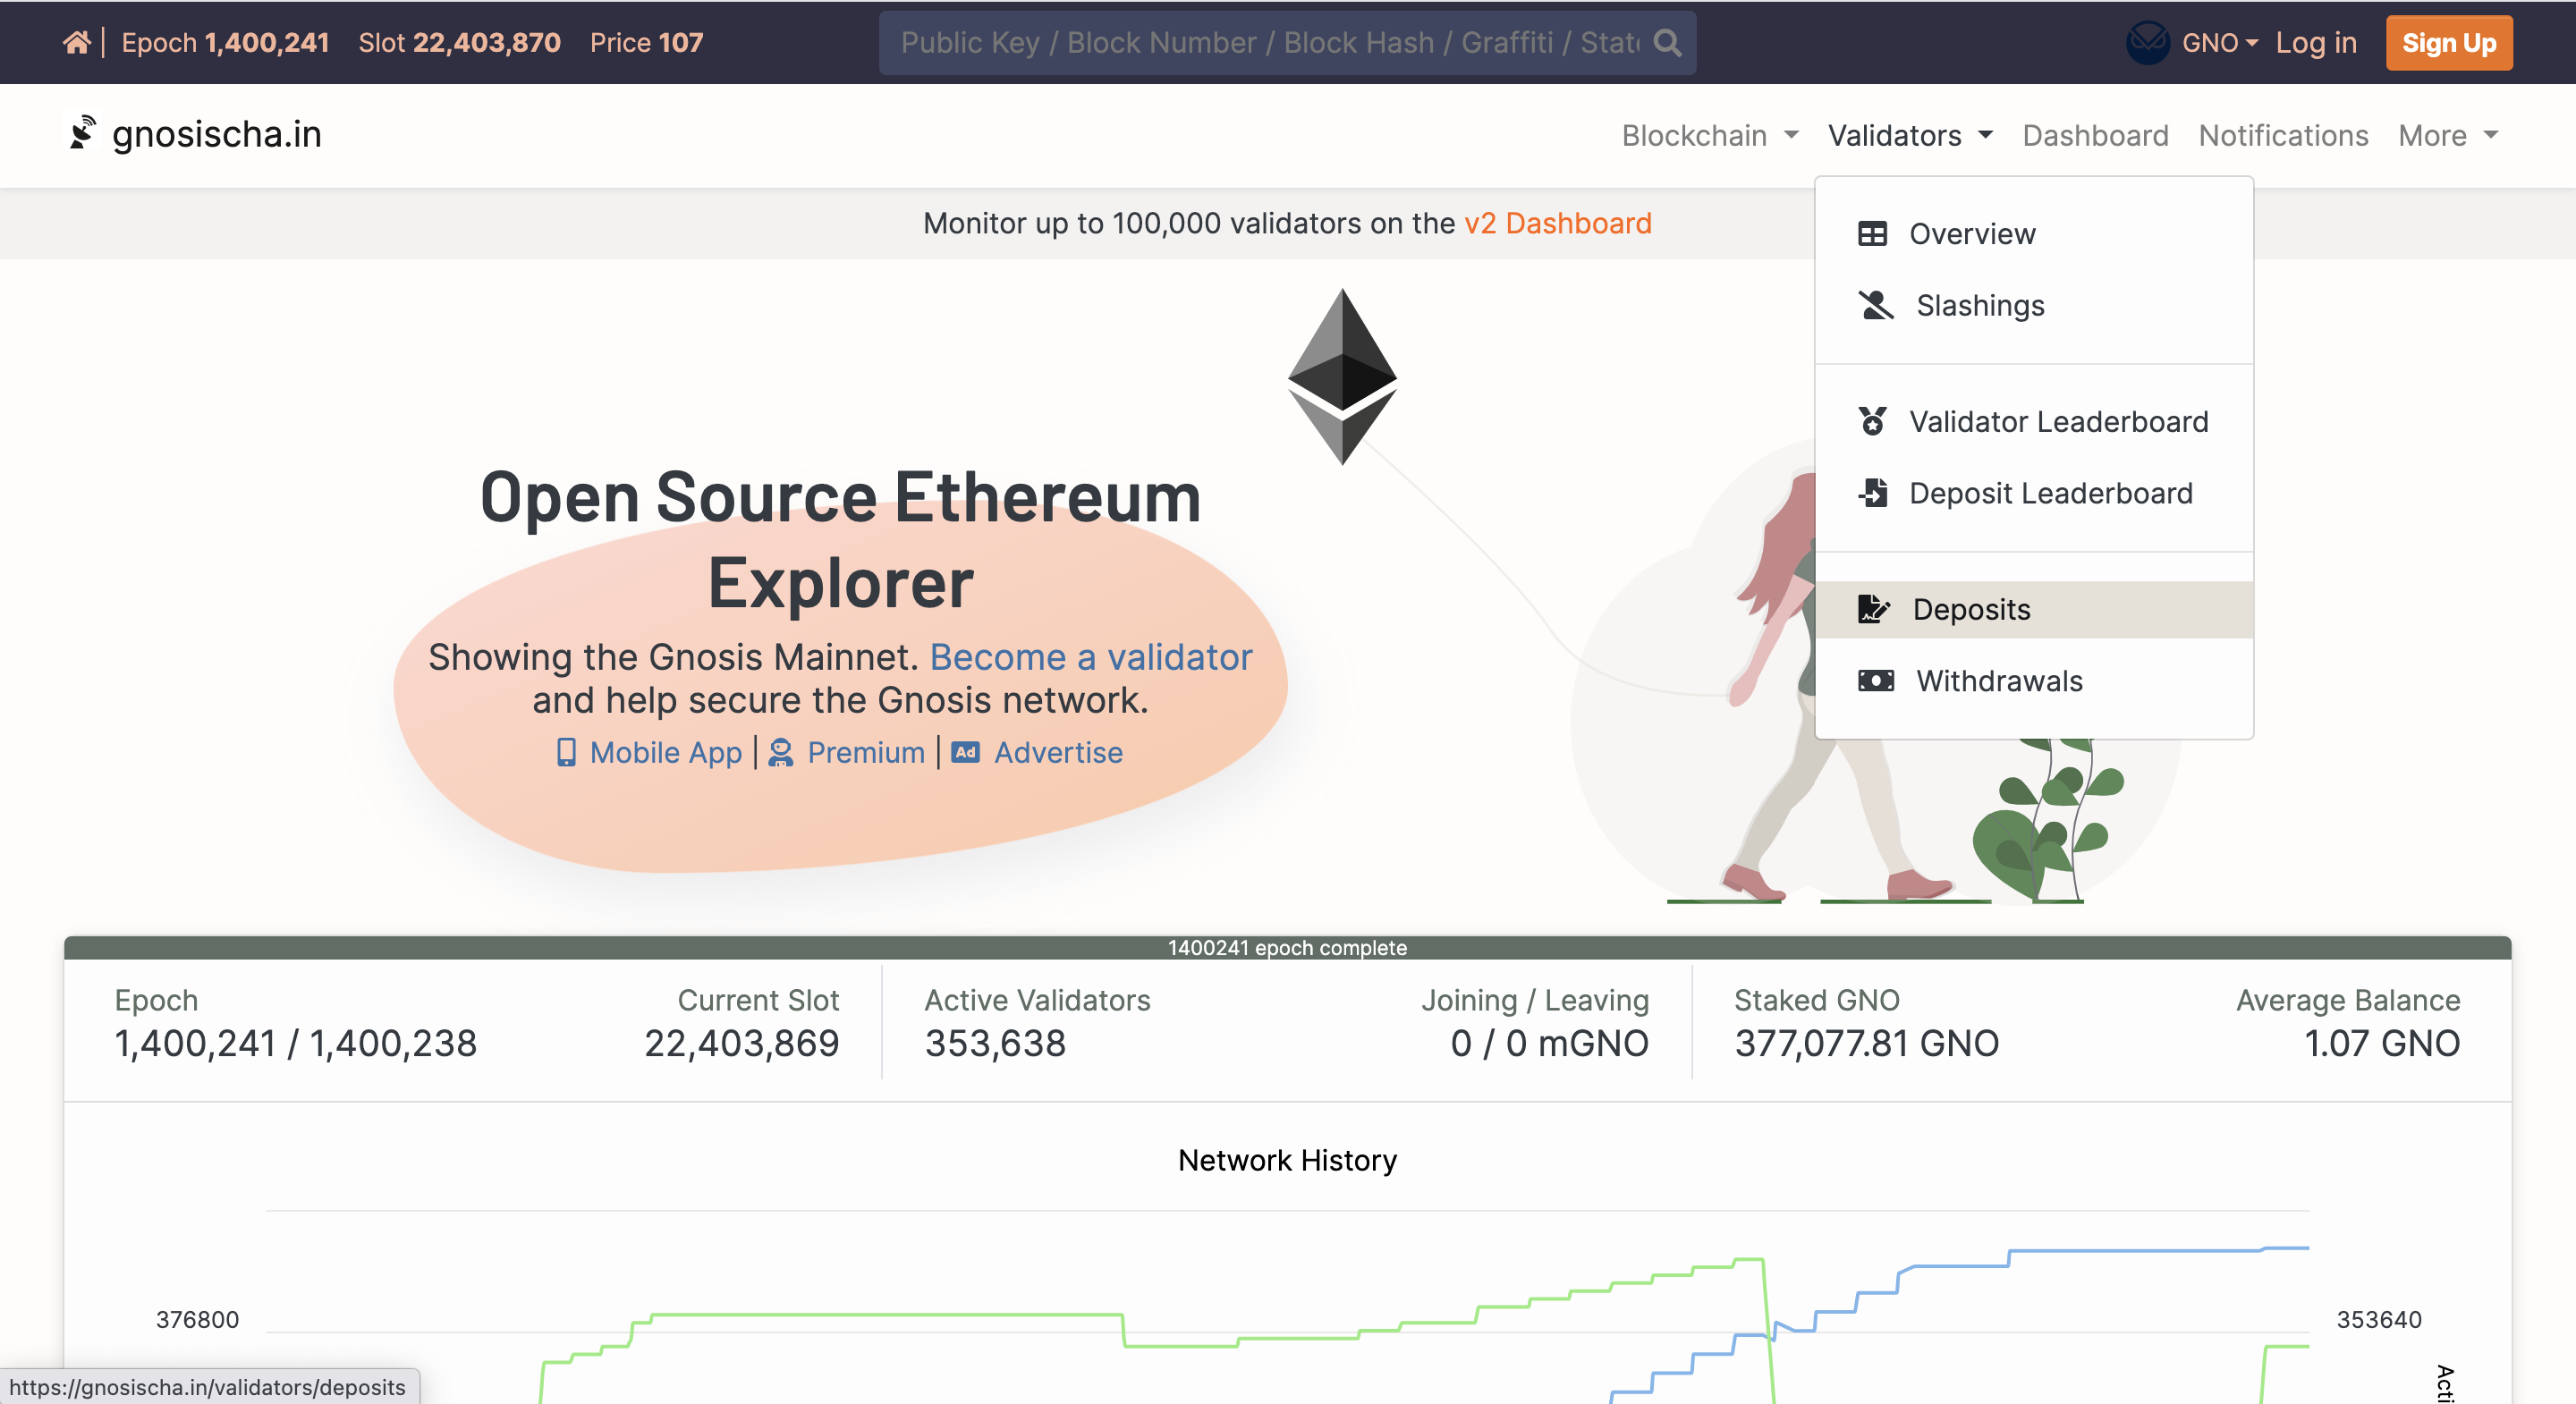
Task: Click the GNO currency logo icon
Action: tap(2149, 42)
